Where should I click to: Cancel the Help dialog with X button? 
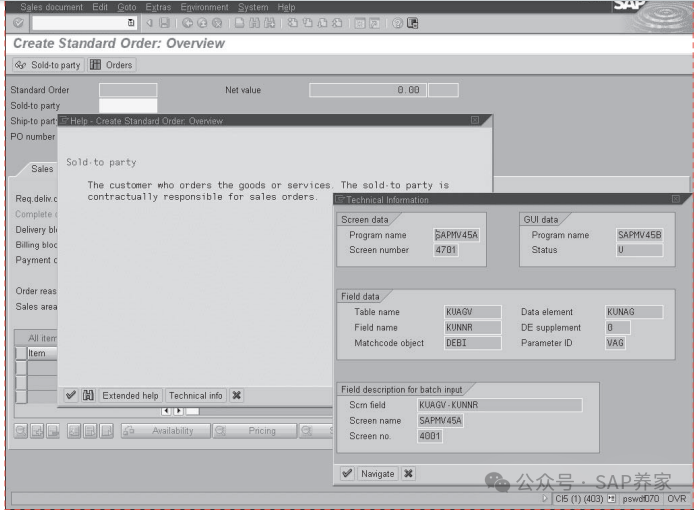[237, 395]
